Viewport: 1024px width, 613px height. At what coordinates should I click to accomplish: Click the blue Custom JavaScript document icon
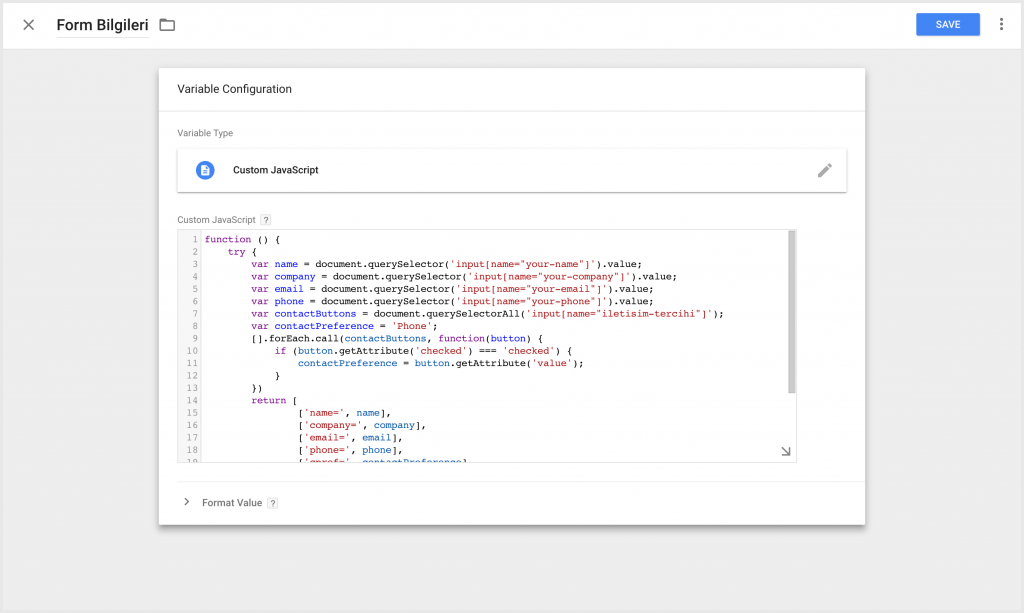(x=205, y=170)
